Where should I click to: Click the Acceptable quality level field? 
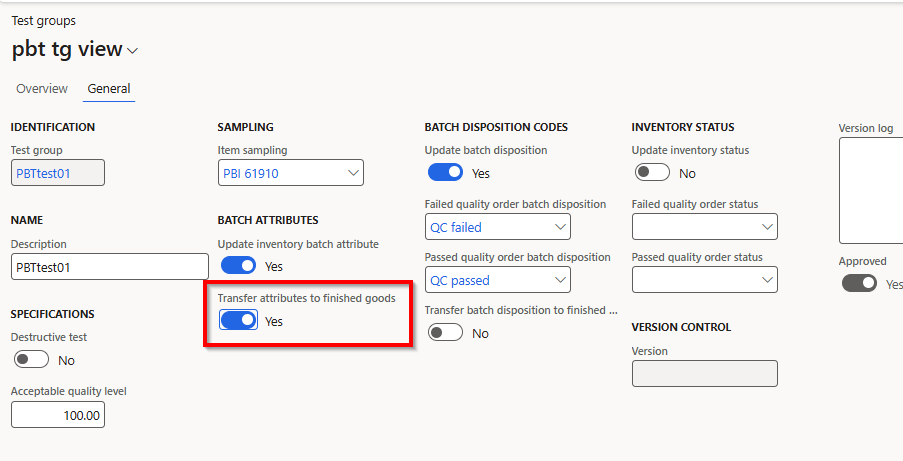58,415
